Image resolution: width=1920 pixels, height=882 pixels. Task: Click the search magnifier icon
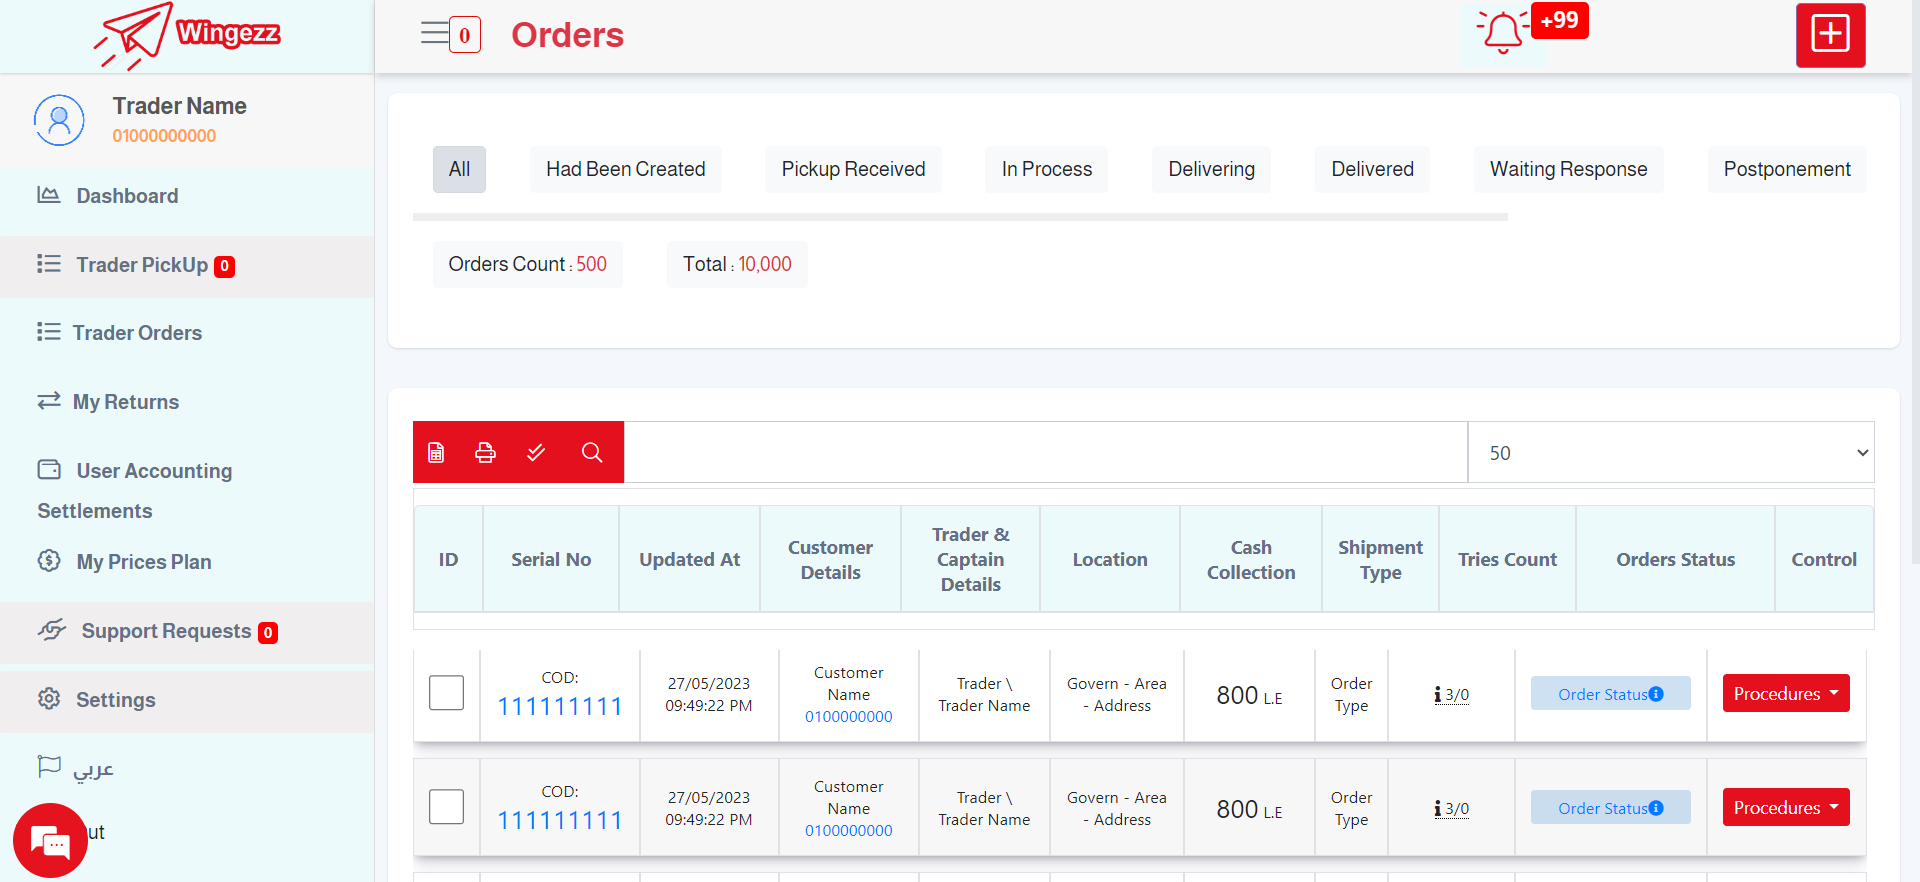click(x=592, y=453)
